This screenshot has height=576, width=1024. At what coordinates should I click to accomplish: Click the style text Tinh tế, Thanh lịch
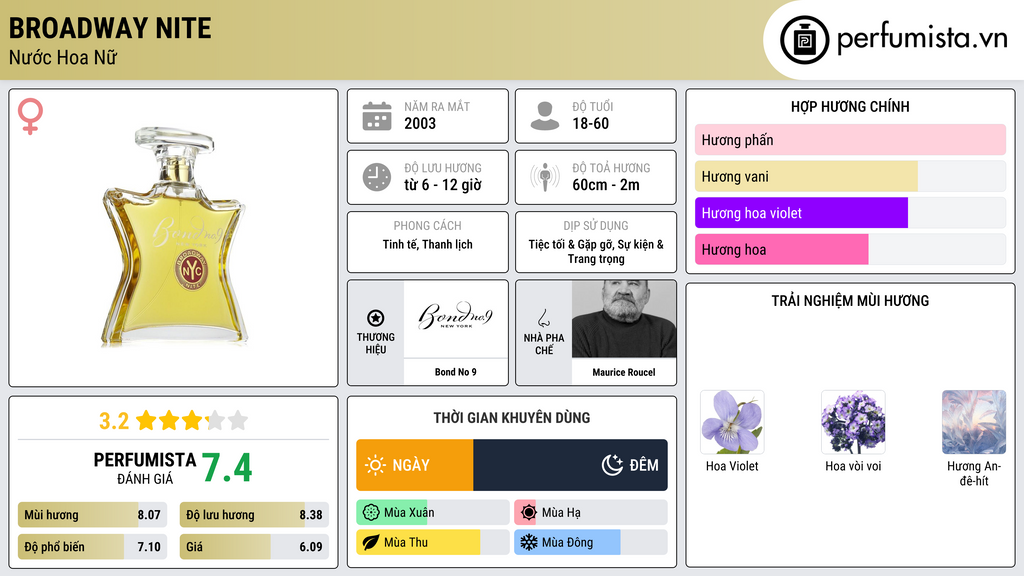click(427, 244)
